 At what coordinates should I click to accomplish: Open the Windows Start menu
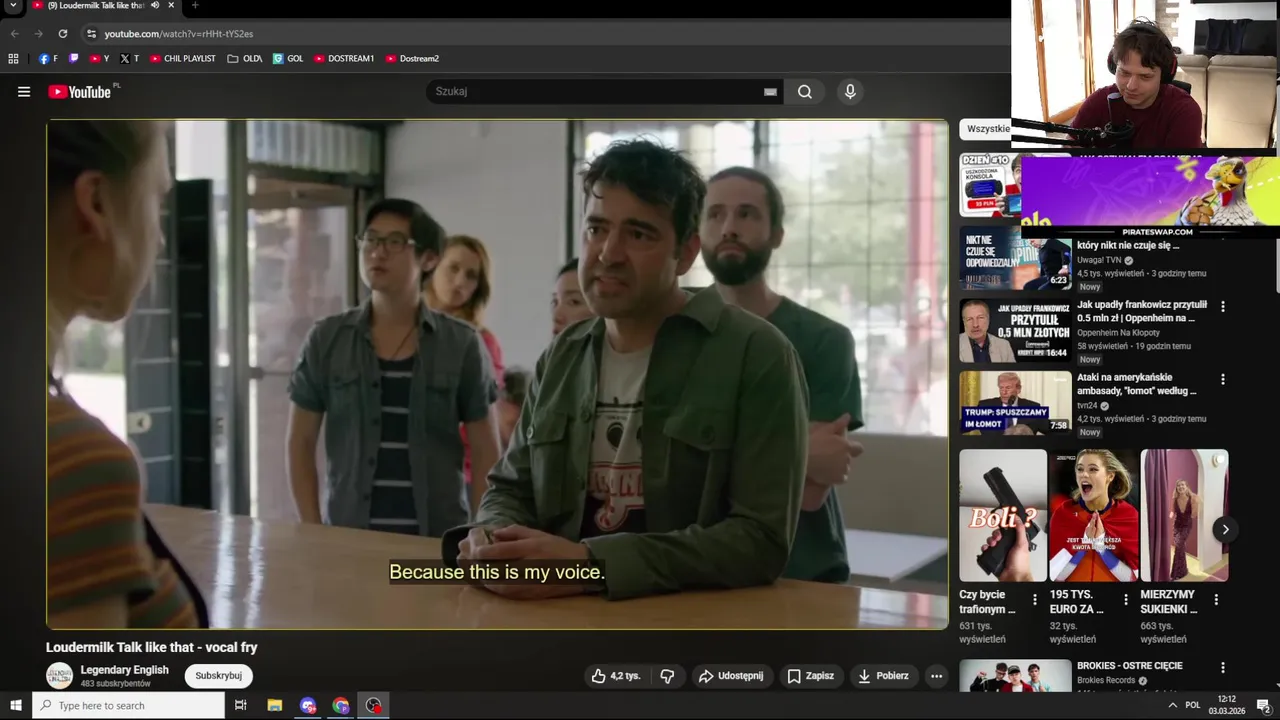pyautogui.click(x=15, y=706)
